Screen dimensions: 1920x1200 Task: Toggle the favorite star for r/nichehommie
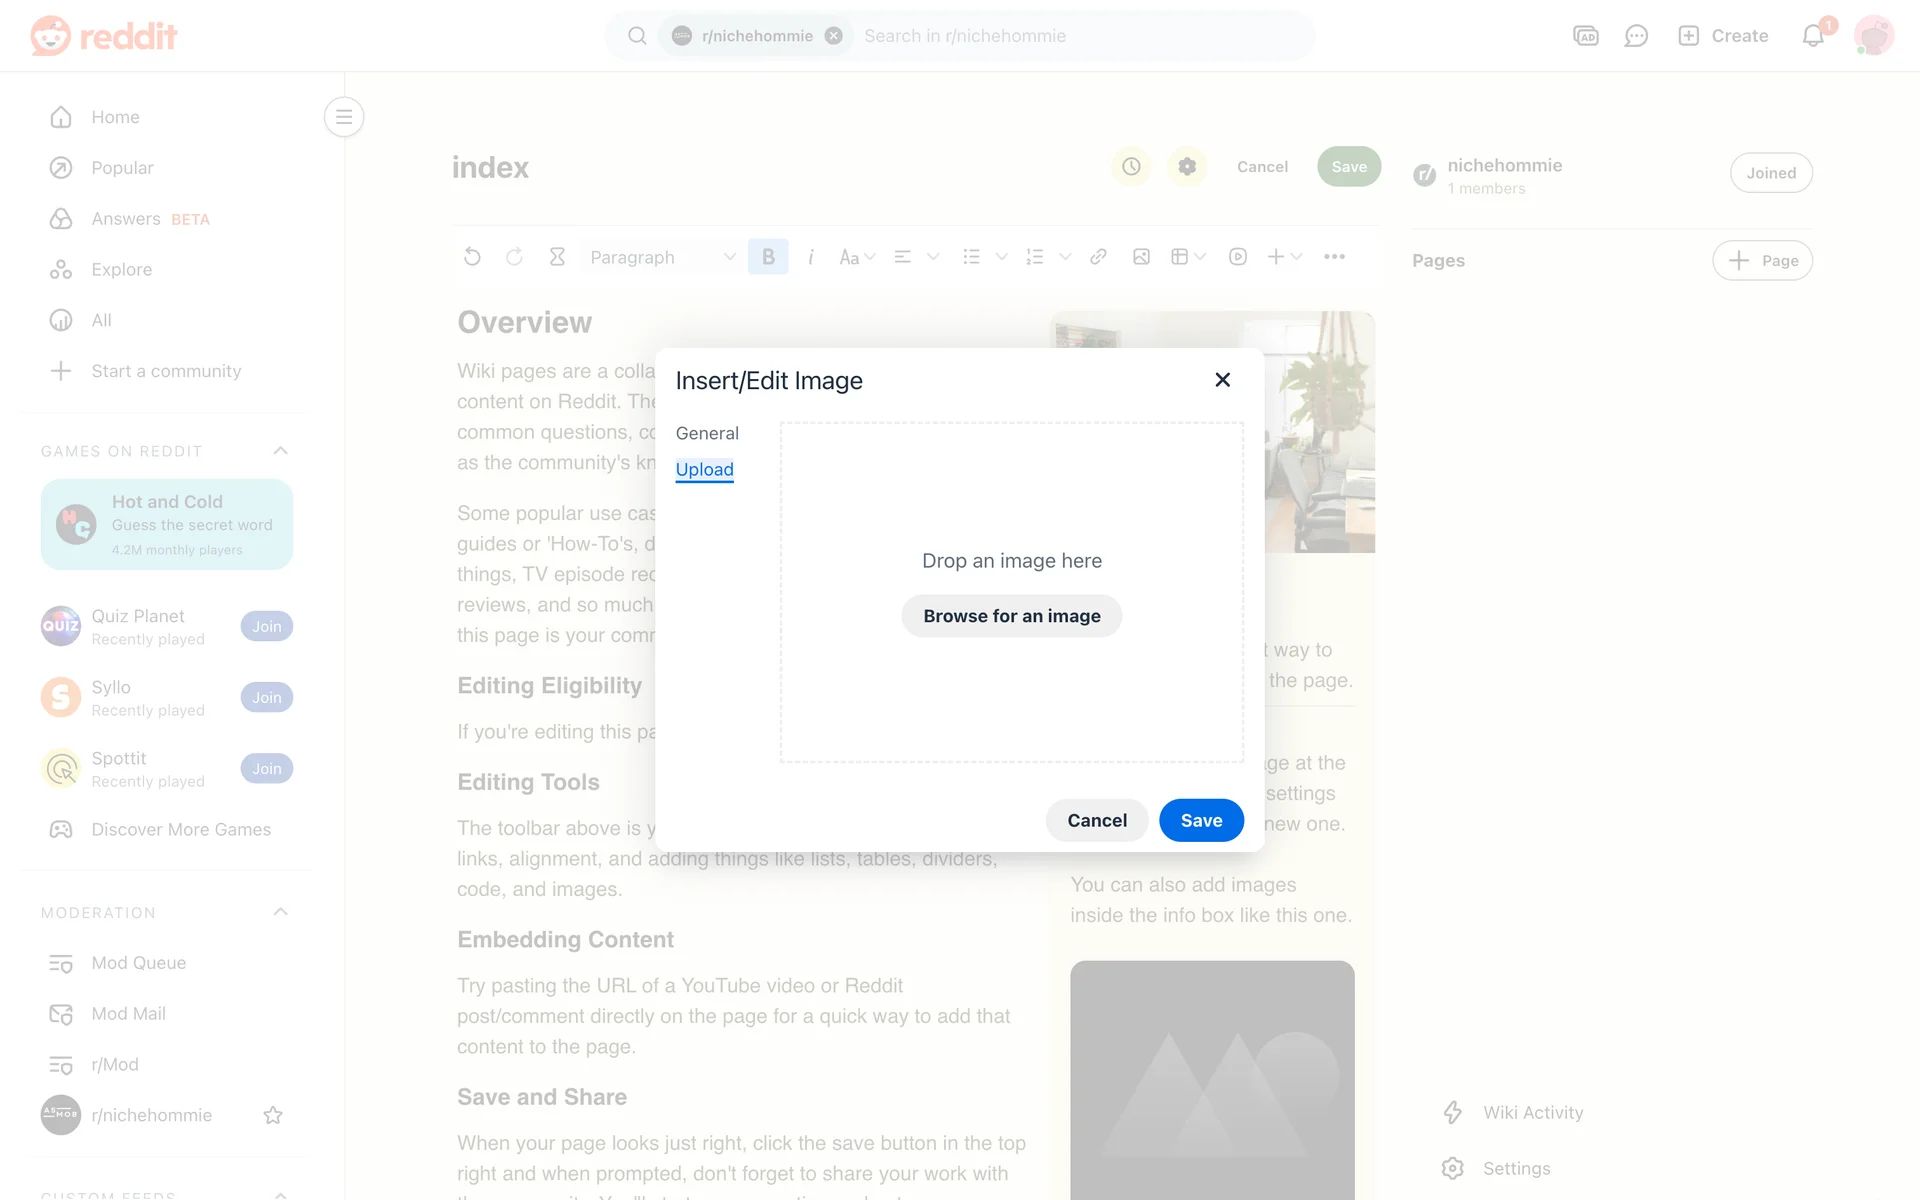[x=273, y=1115]
